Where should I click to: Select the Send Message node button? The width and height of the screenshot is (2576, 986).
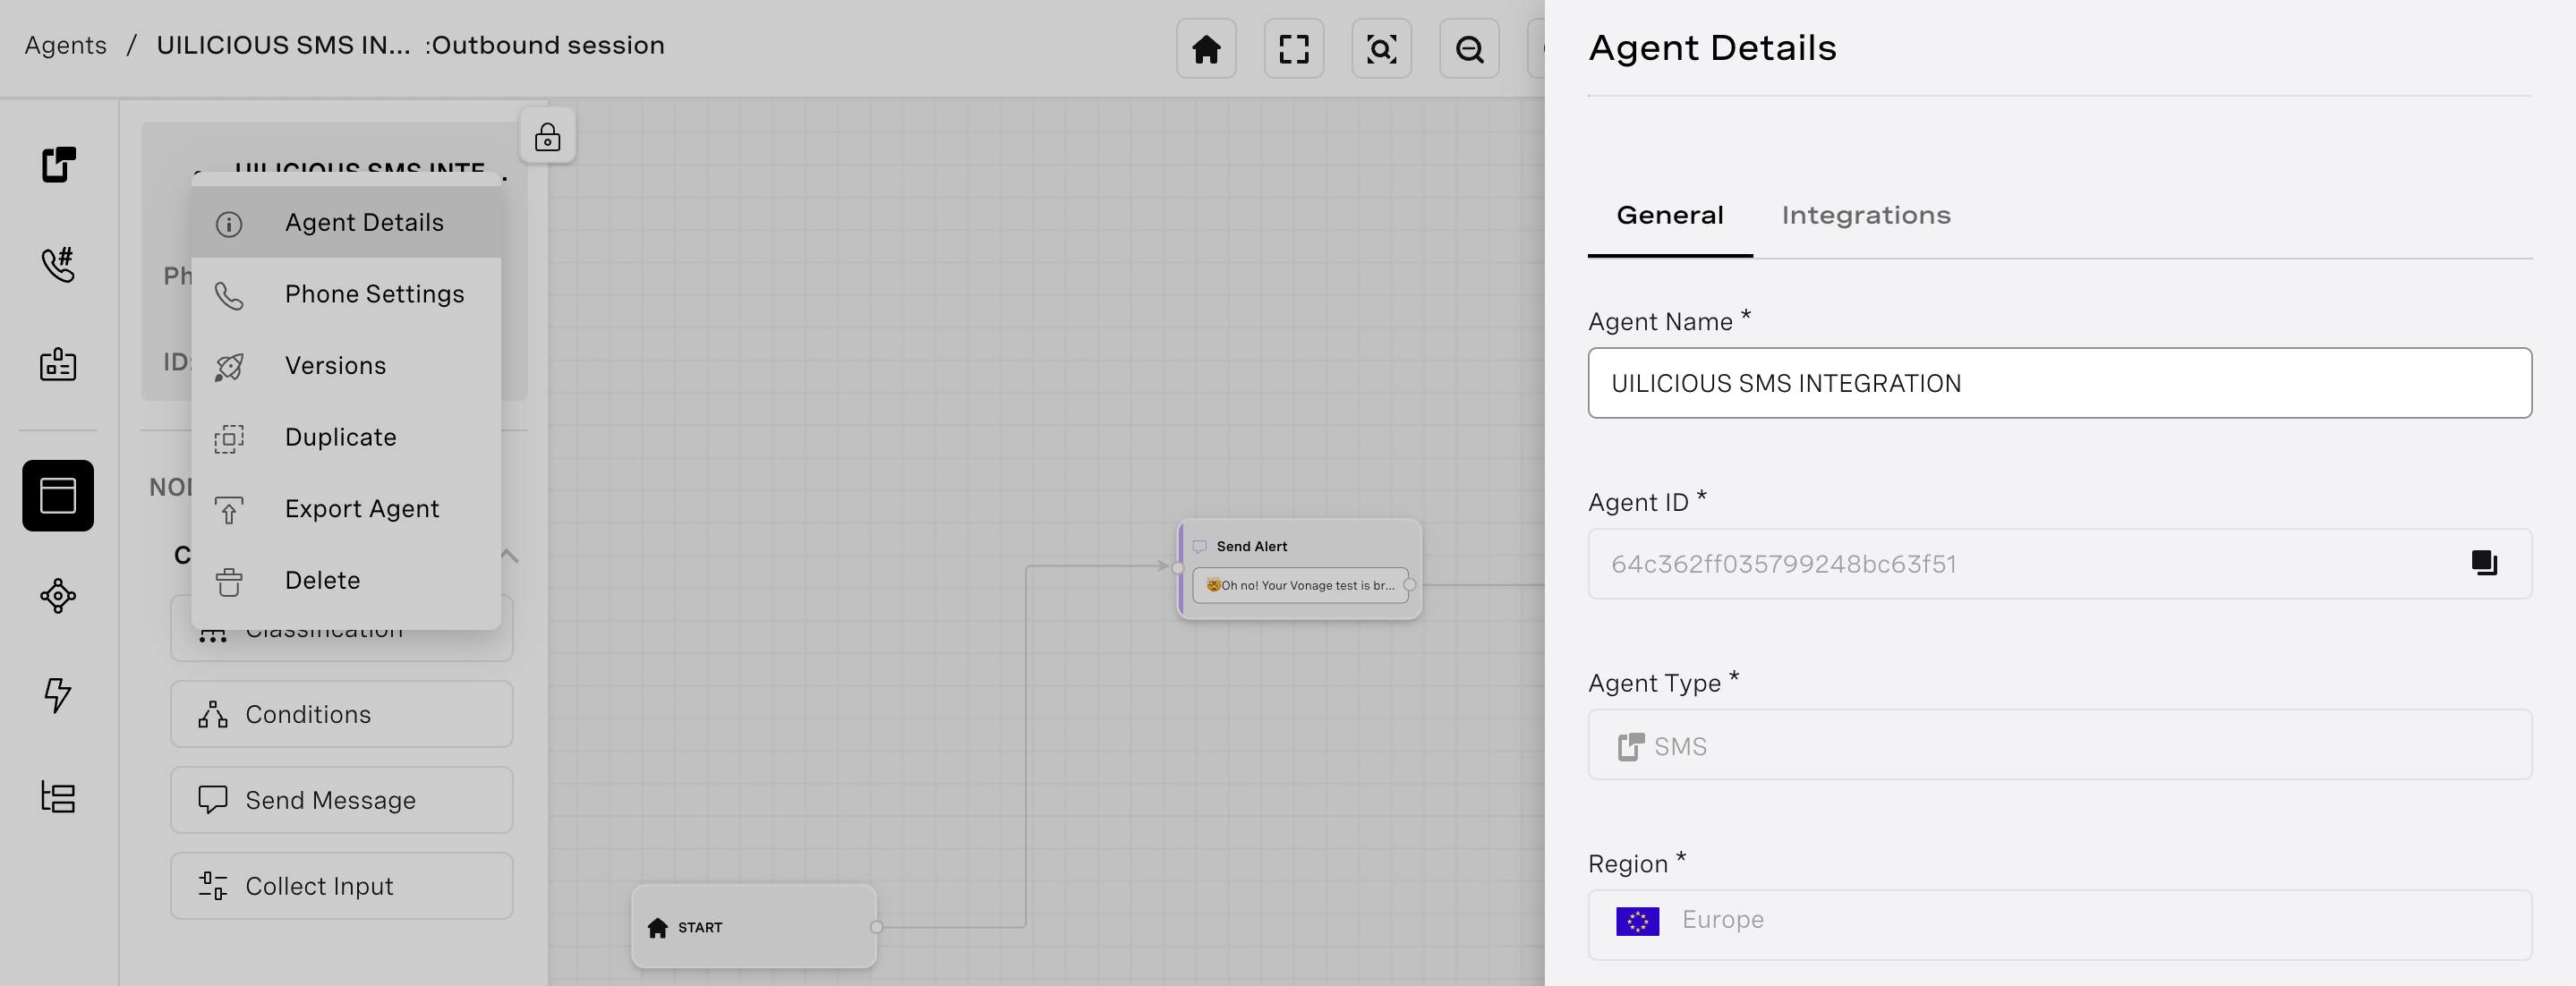(x=341, y=800)
